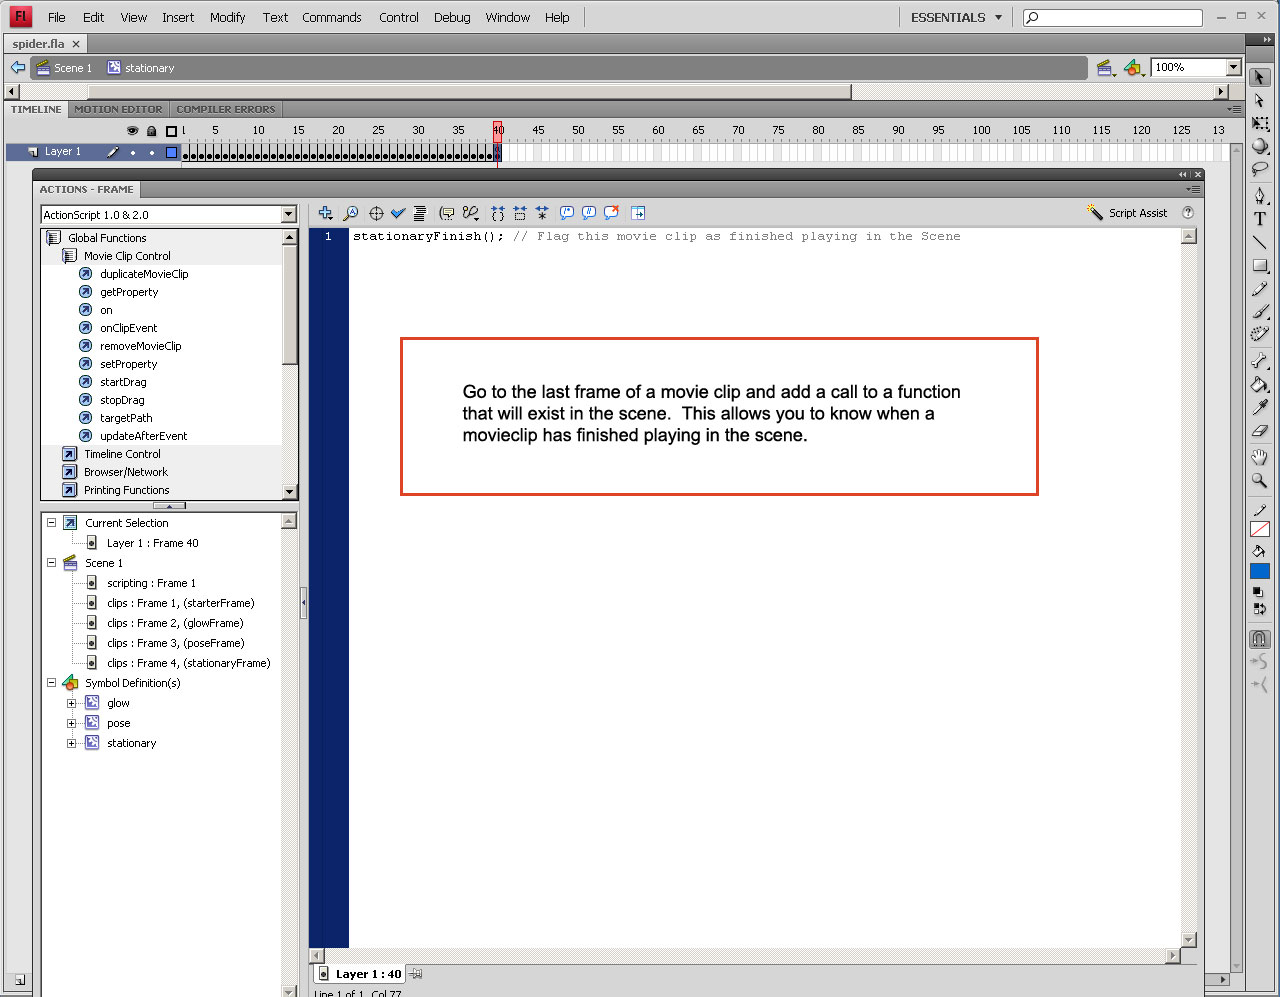Open the Modify menu
The height and width of the screenshot is (997, 1280).
point(228,18)
